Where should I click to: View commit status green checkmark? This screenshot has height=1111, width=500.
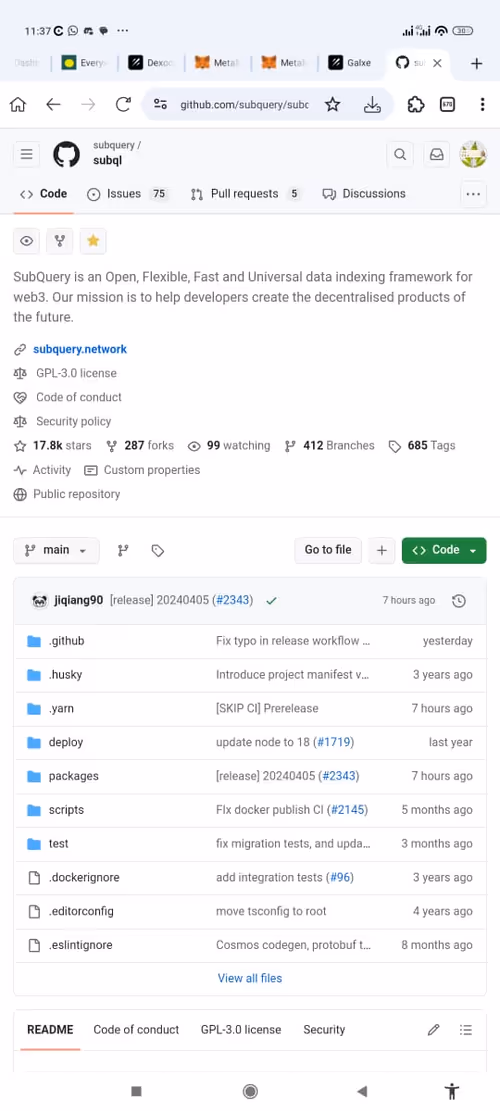coord(271,601)
